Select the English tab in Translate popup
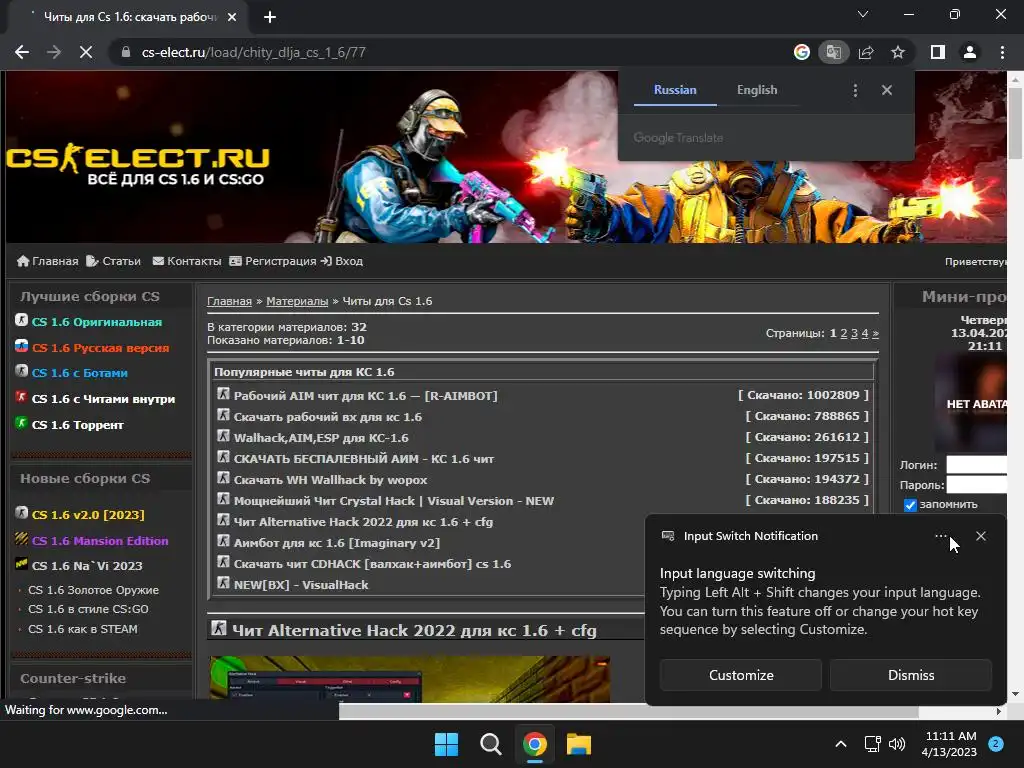This screenshot has height=768, width=1024. (x=757, y=90)
